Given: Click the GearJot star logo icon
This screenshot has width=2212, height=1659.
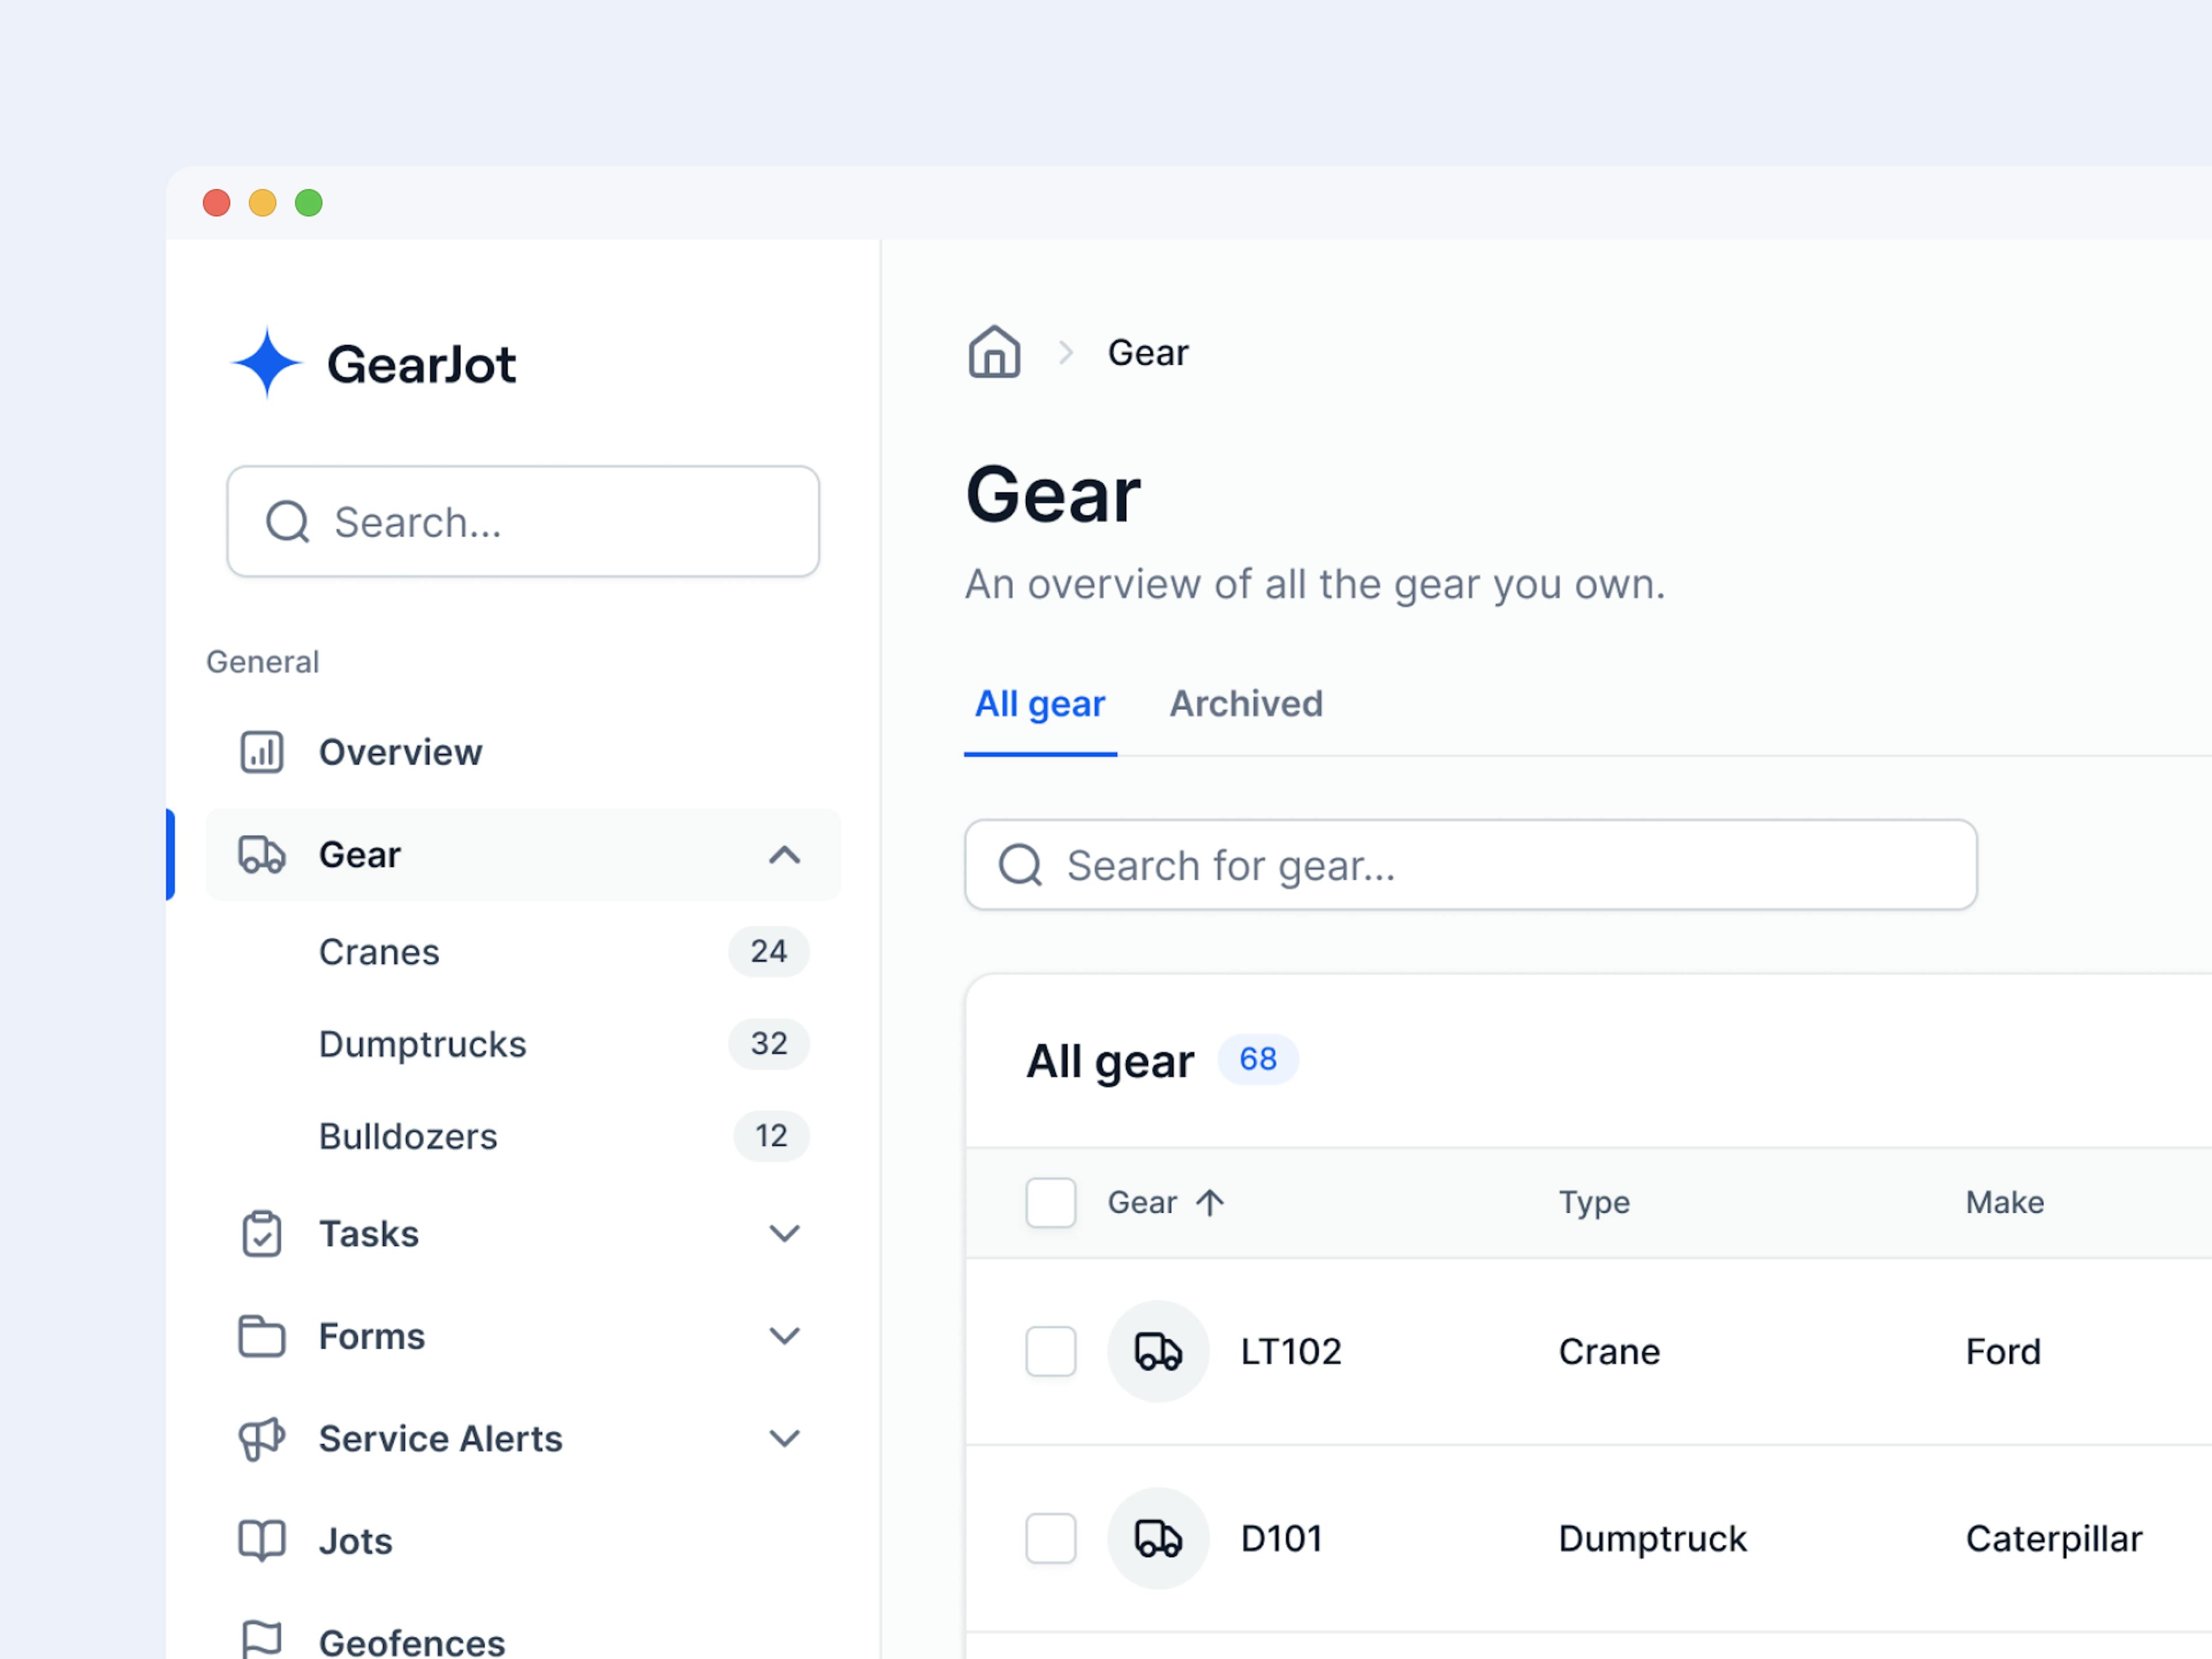Looking at the screenshot, I should [x=266, y=363].
